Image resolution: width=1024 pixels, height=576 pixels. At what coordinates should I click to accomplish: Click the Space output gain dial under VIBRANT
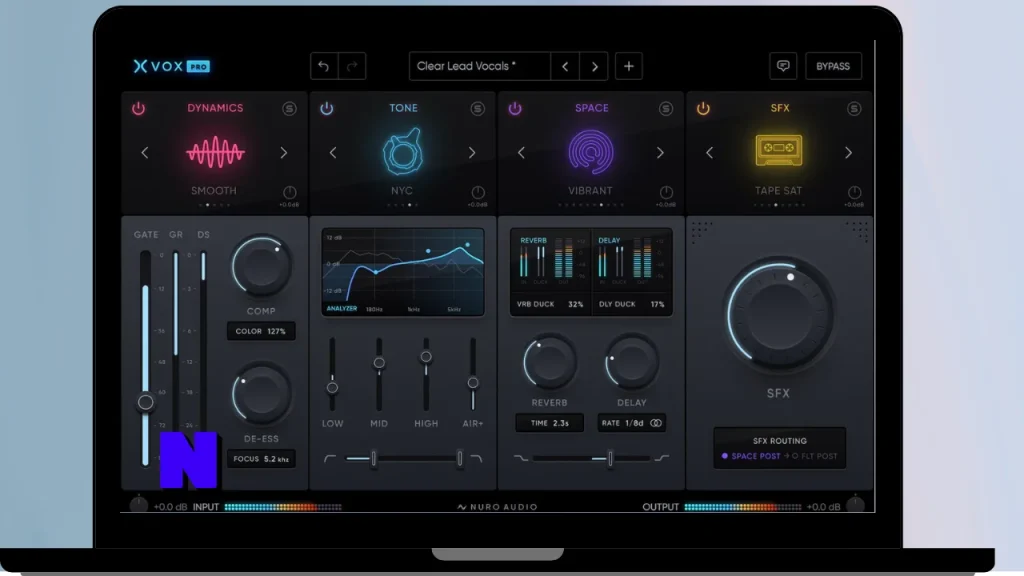666,192
